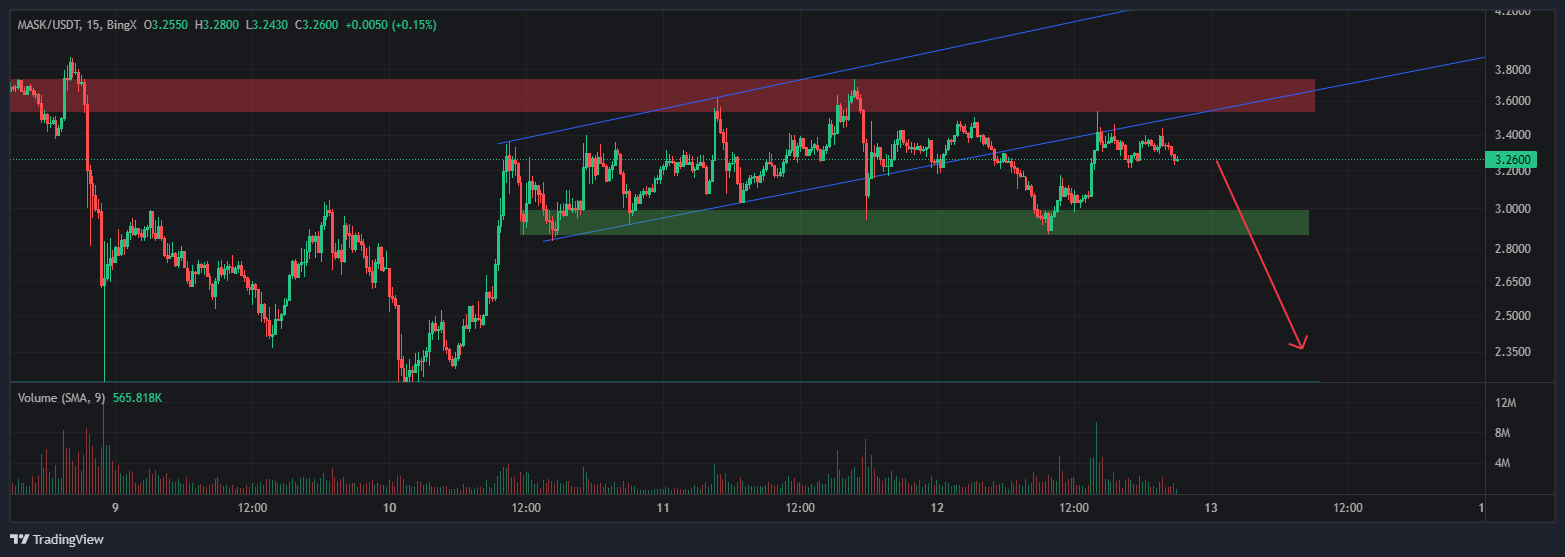Click the 12M volume axis label
This screenshot has height=557, width=1565.
pos(1505,403)
